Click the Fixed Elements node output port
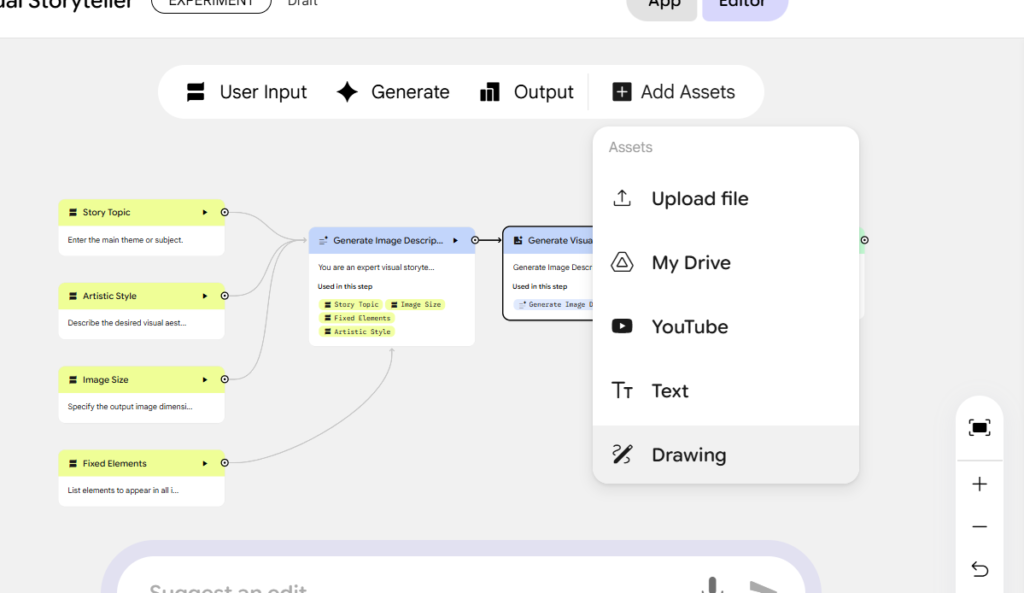Screen dimensions: 1024x593 pos(225,463)
